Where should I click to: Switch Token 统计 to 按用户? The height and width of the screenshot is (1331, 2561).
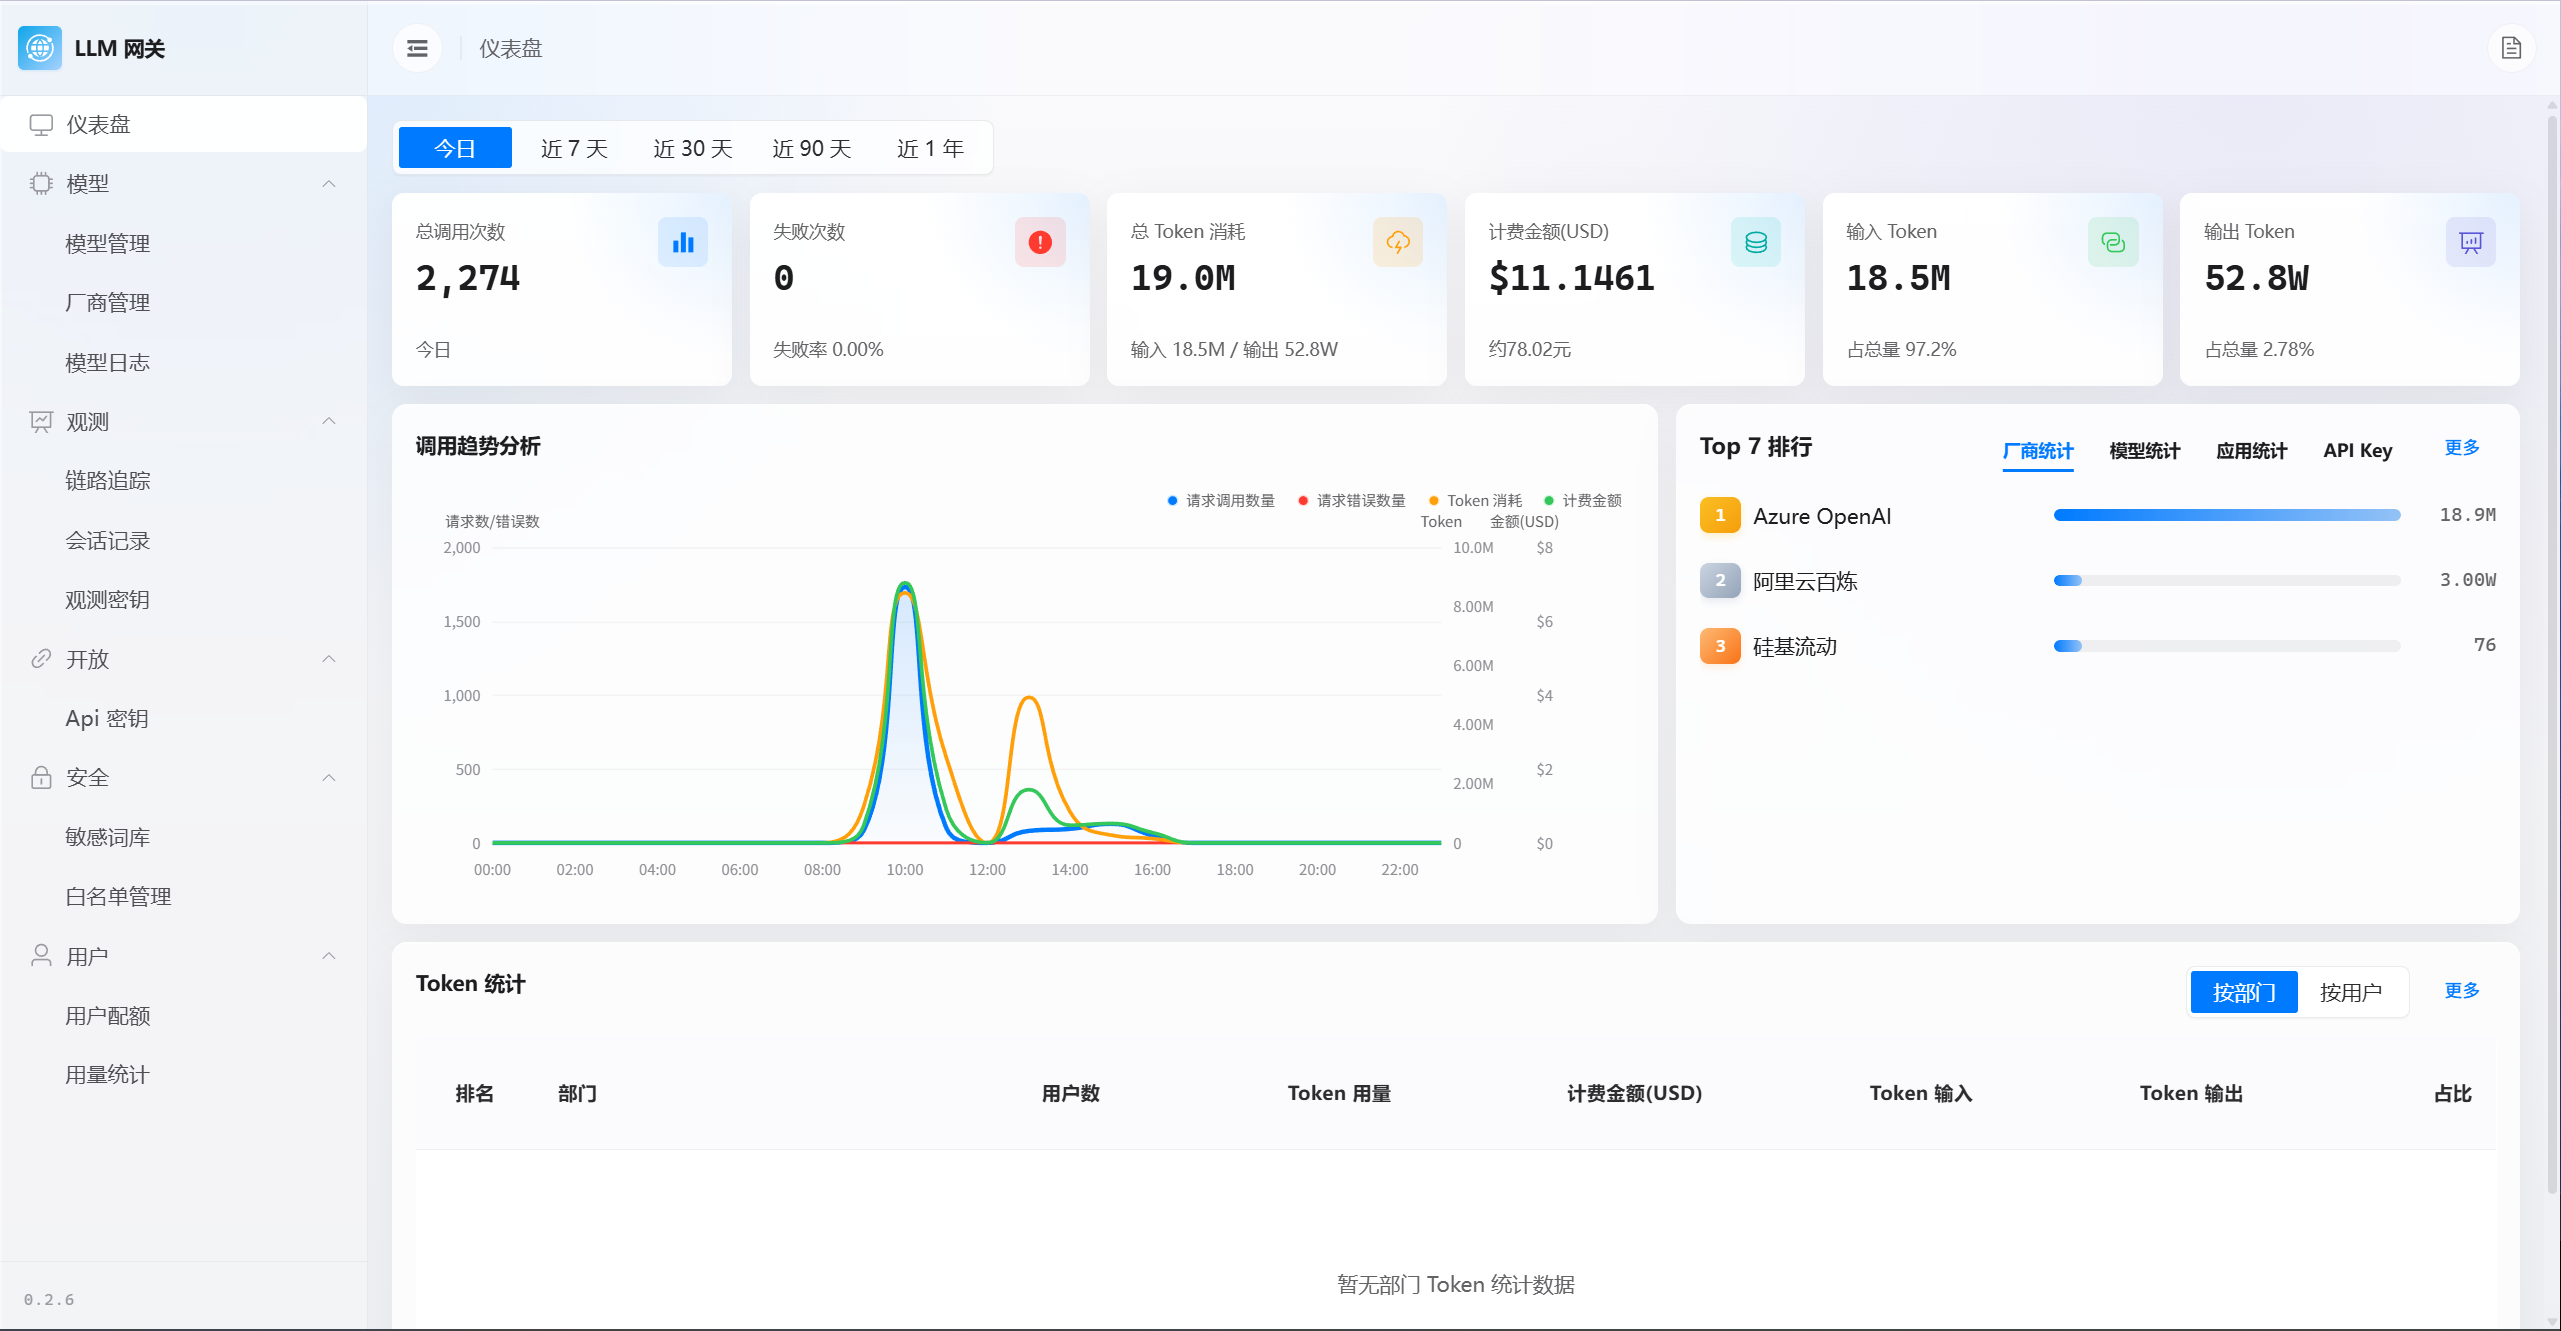pyautogui.click(x=2351, y=992)
